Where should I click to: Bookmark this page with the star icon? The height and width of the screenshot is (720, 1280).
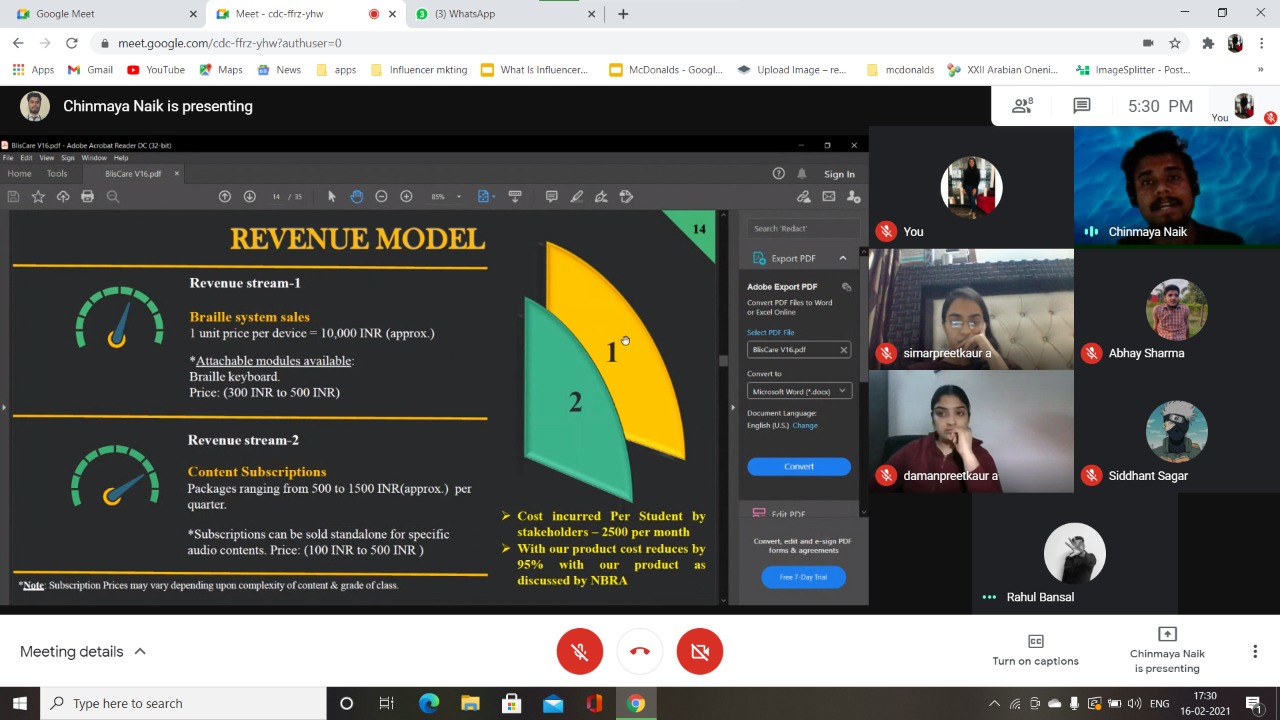coord(1175,43)
